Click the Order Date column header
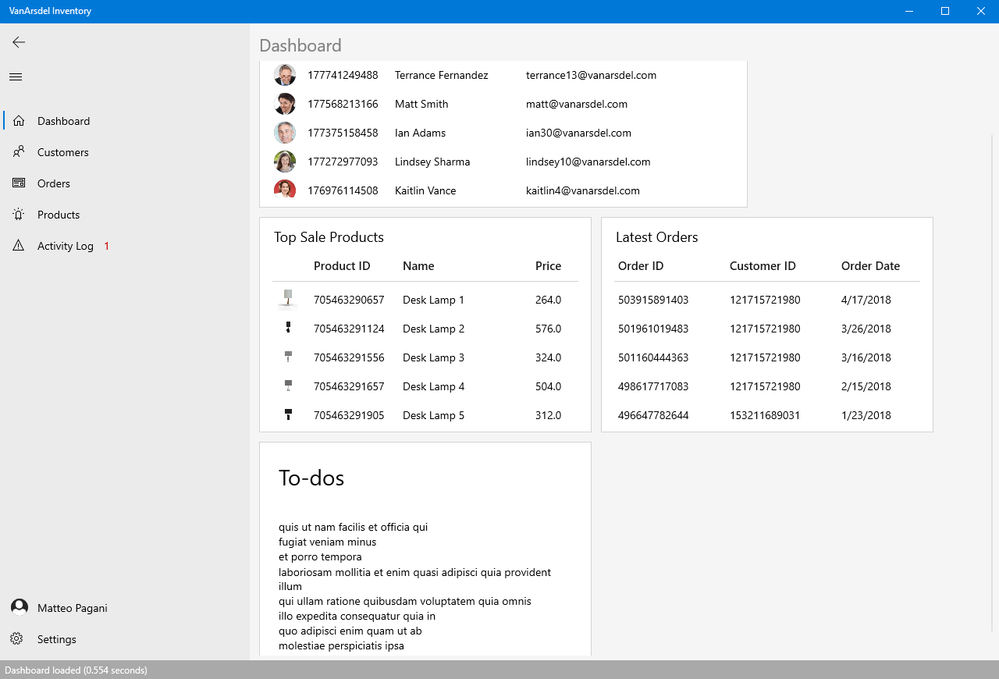 pos(870,266)
